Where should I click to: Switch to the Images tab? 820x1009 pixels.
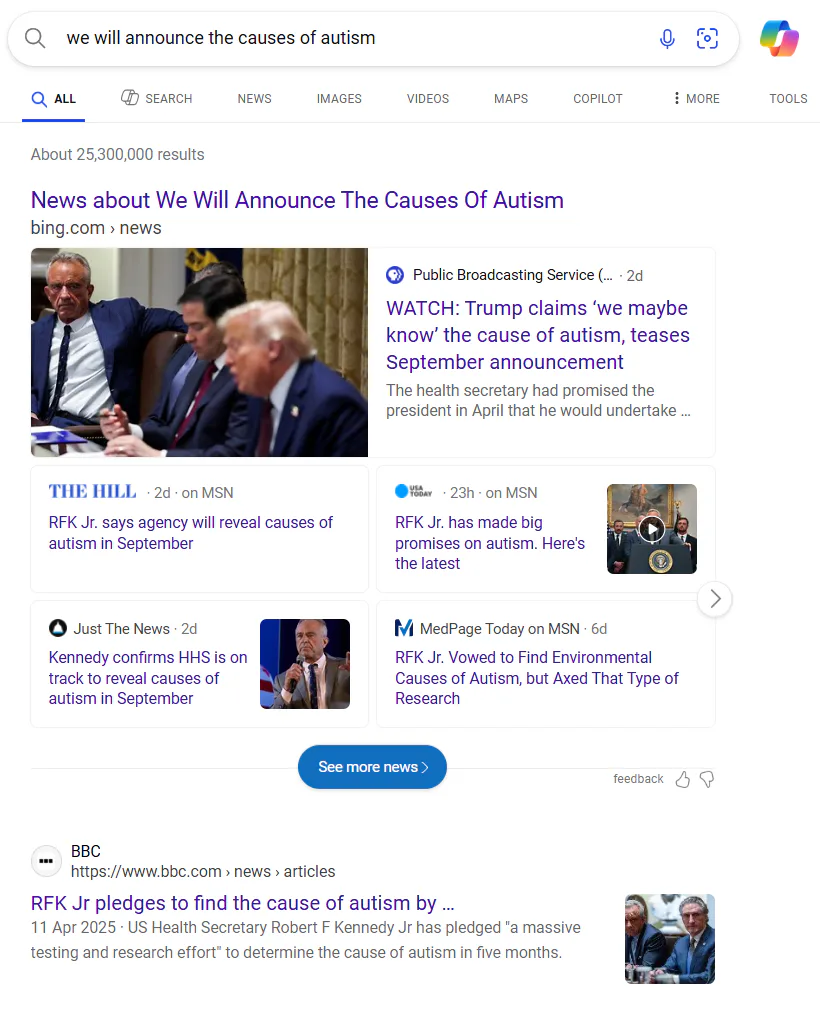pos(339,98)
